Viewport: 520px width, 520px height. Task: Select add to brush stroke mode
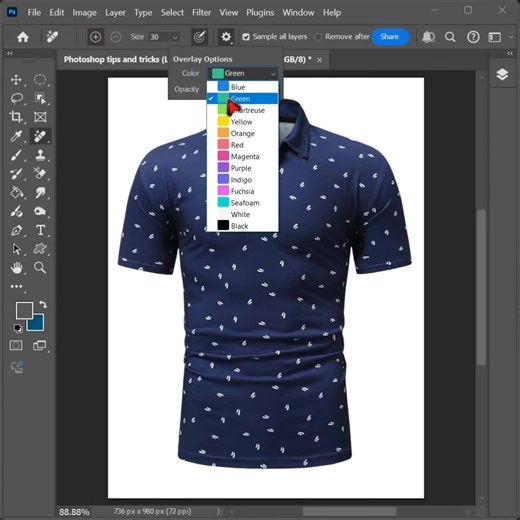point(95,37)
